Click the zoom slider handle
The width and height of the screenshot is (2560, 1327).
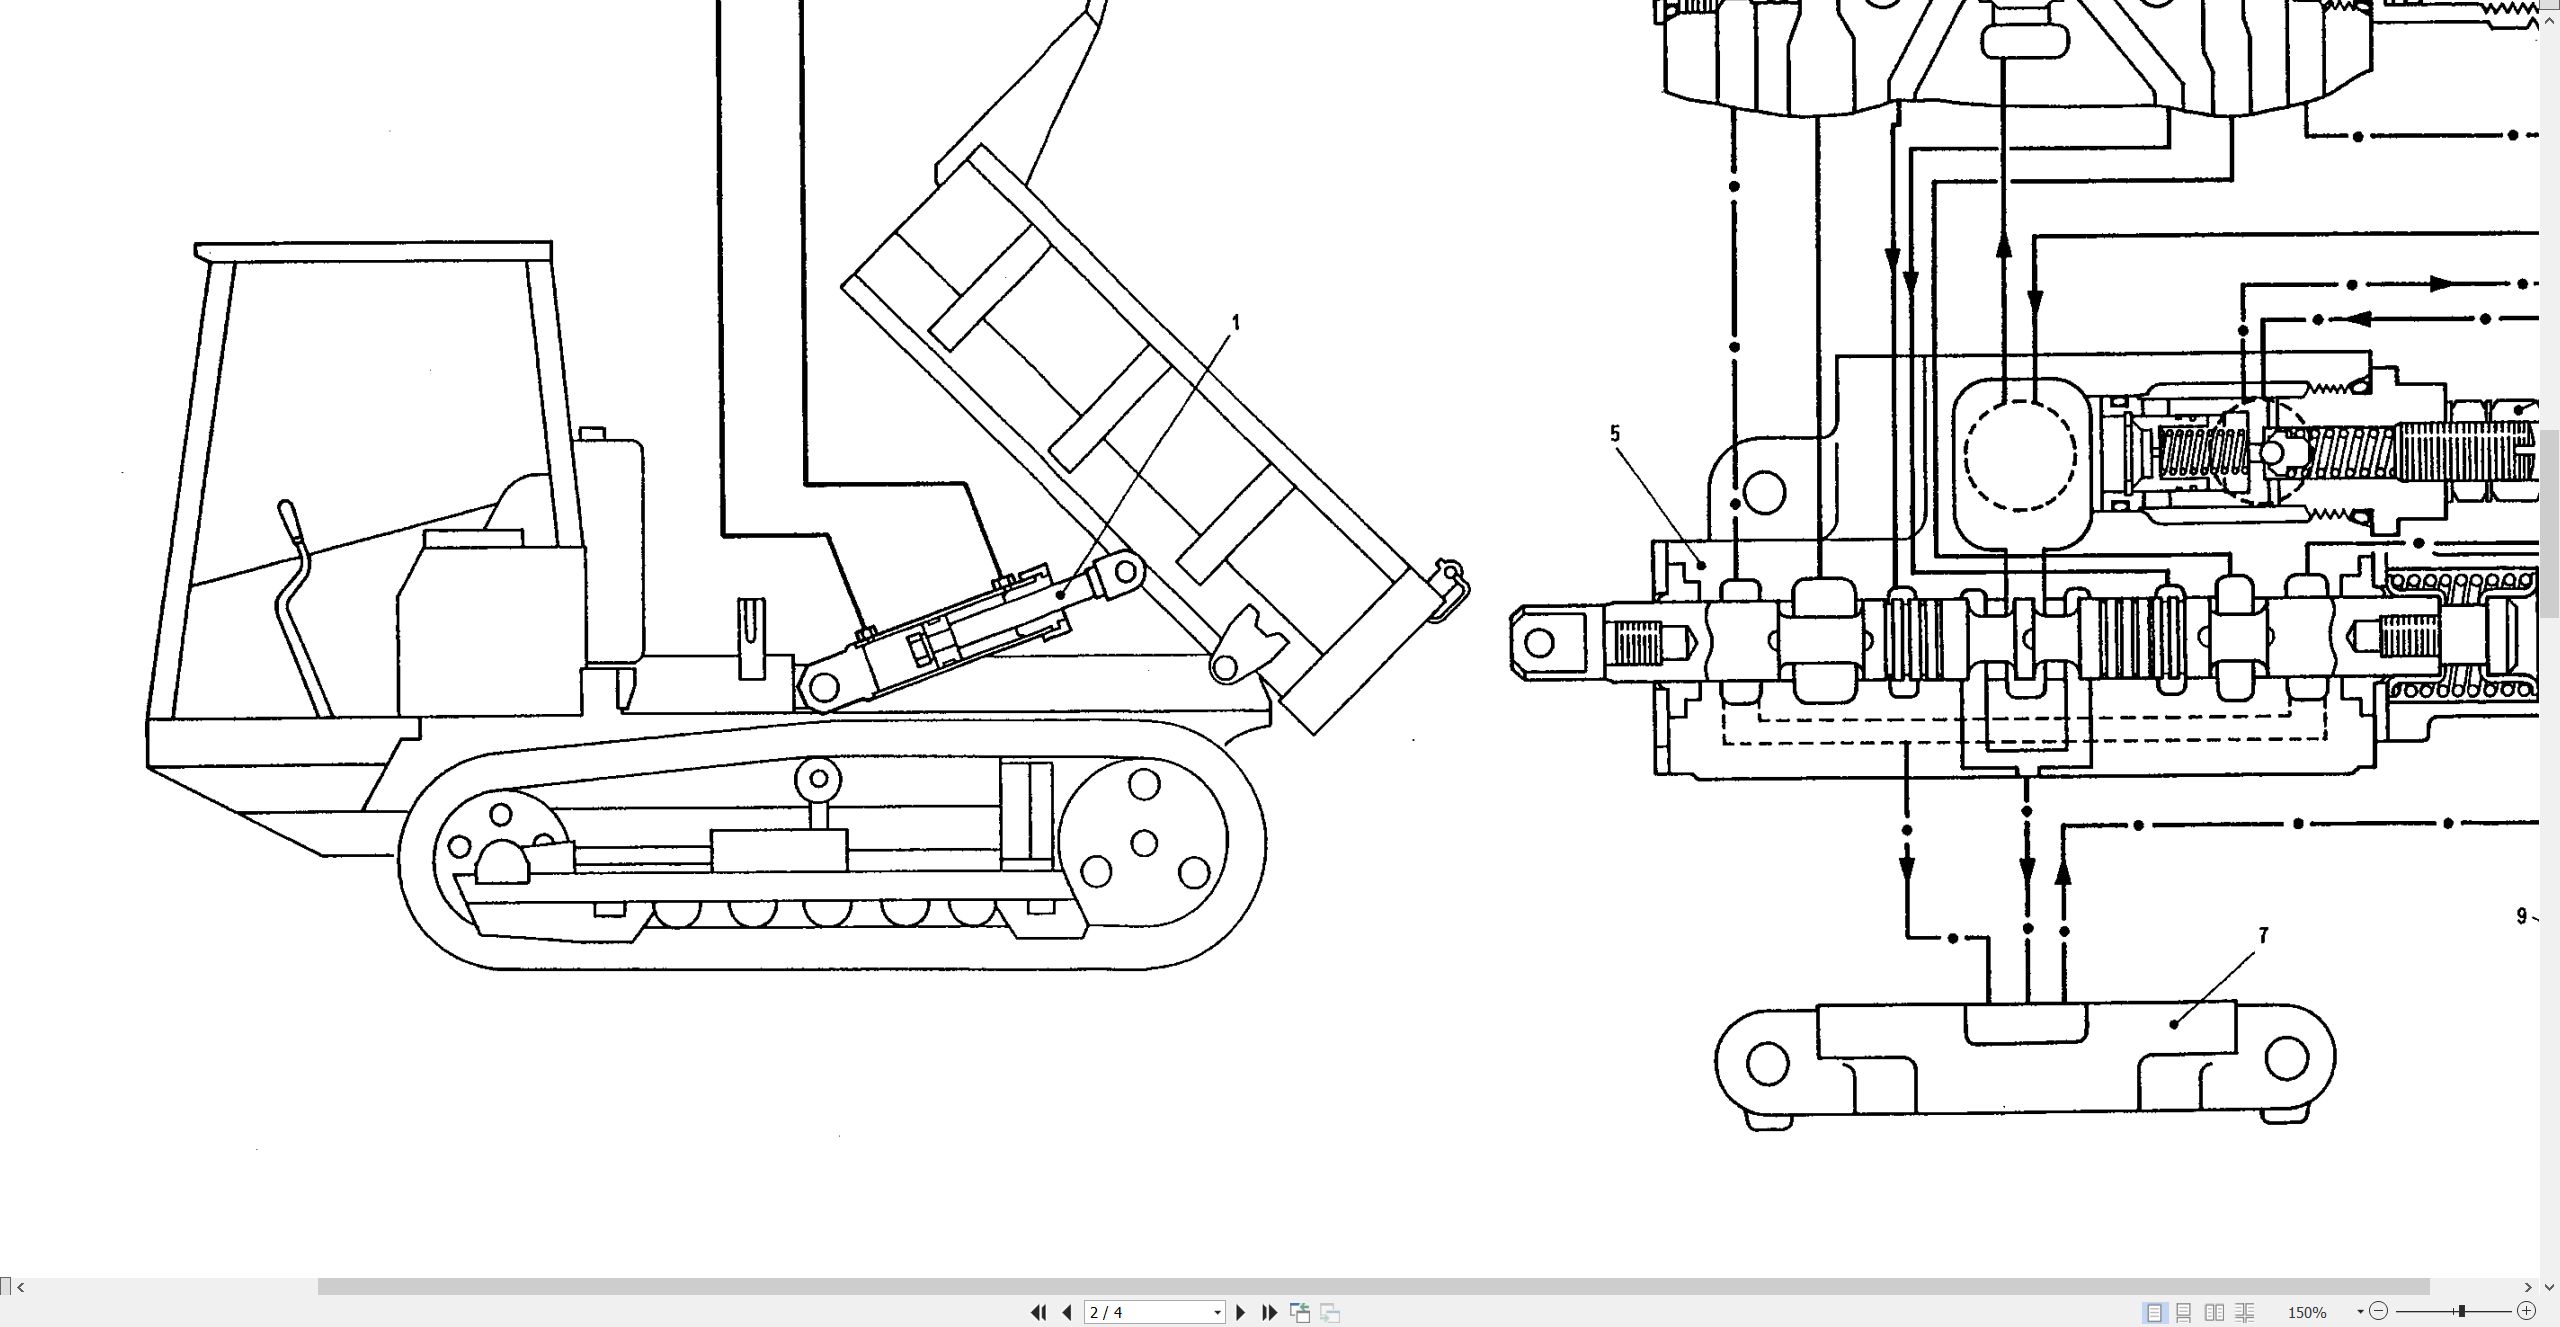point(2462,1311)
